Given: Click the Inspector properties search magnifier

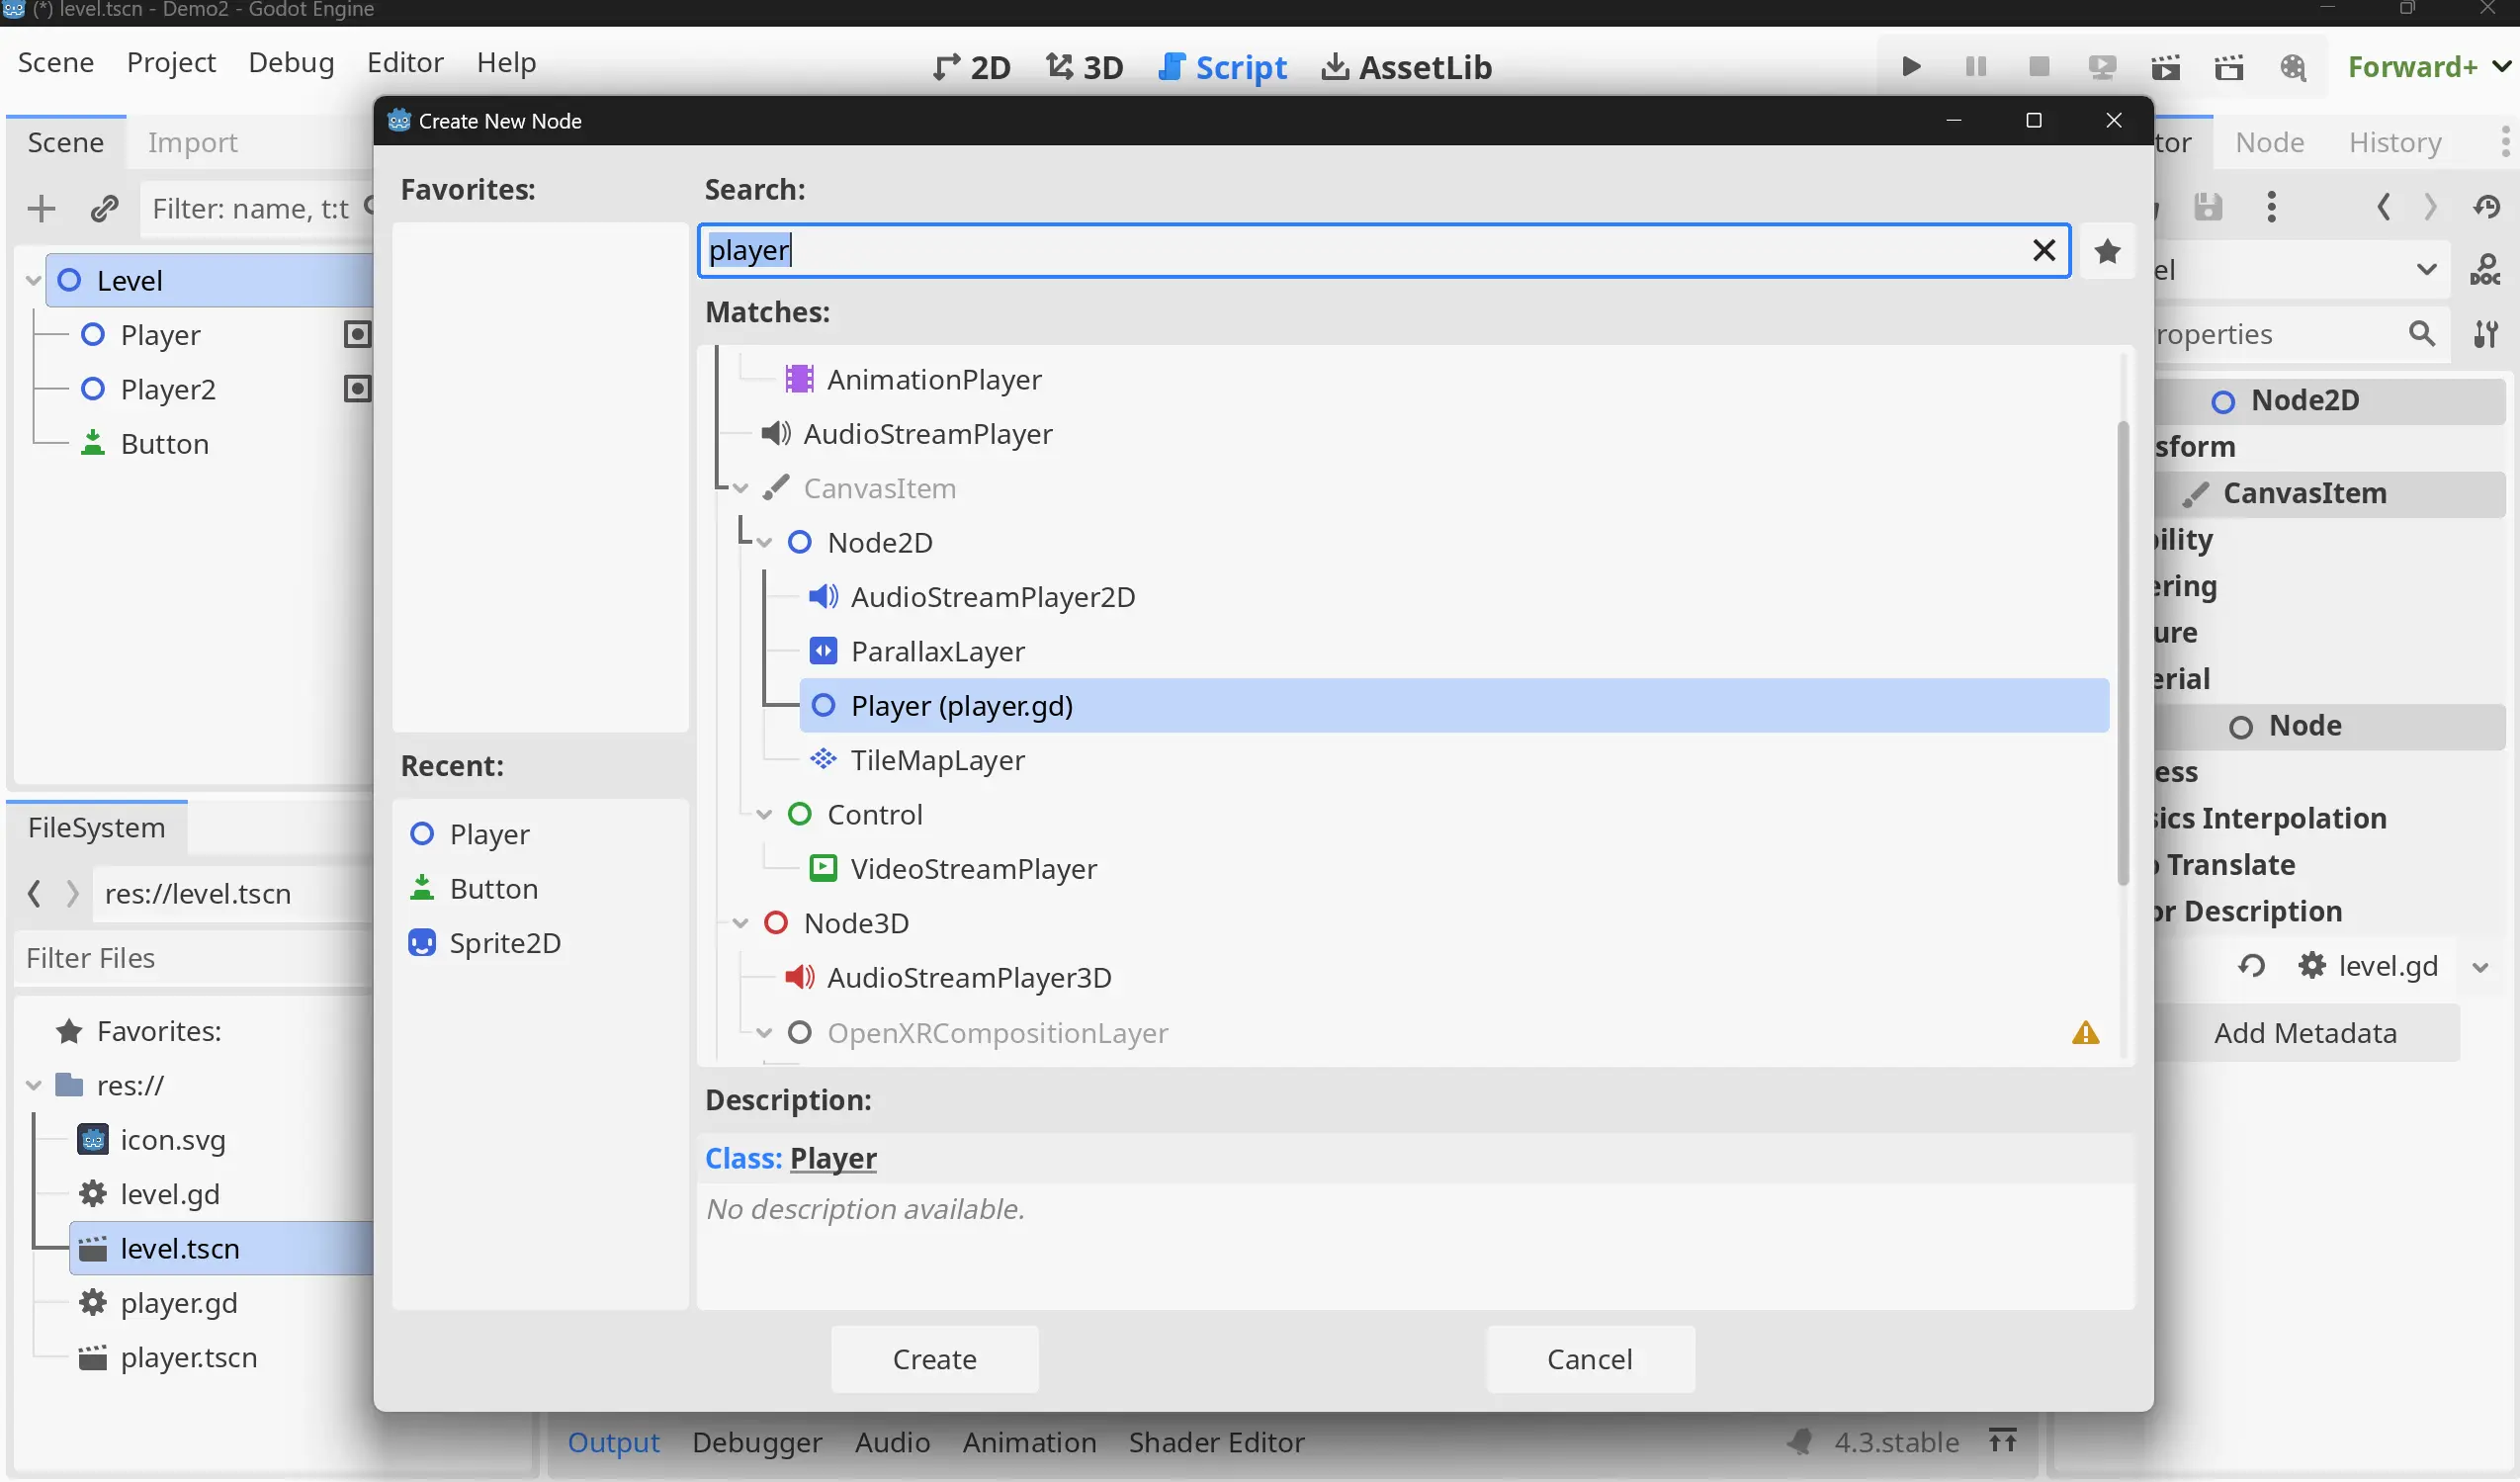Looking at the screenshot, I should 2422,333.
